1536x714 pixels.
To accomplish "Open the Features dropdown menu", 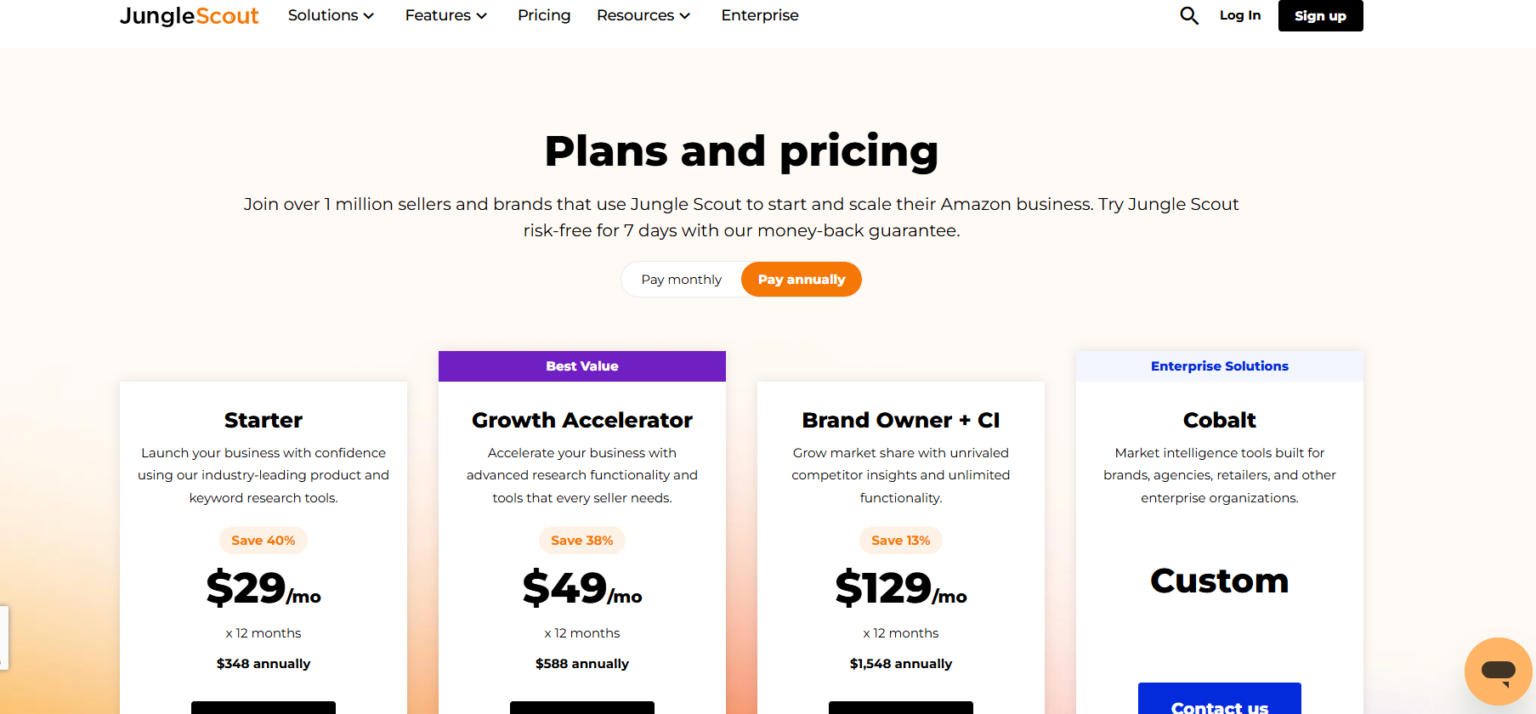I will coord(446,16).
